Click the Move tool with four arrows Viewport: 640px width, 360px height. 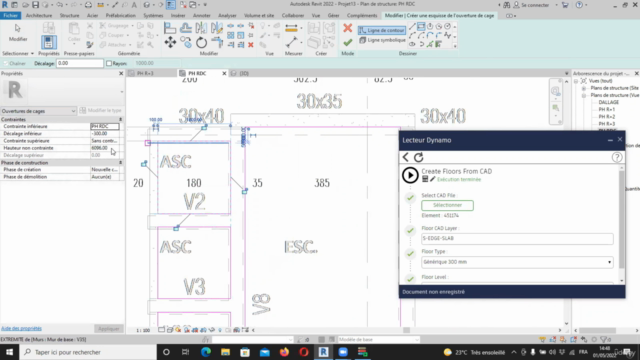point(170,42)
